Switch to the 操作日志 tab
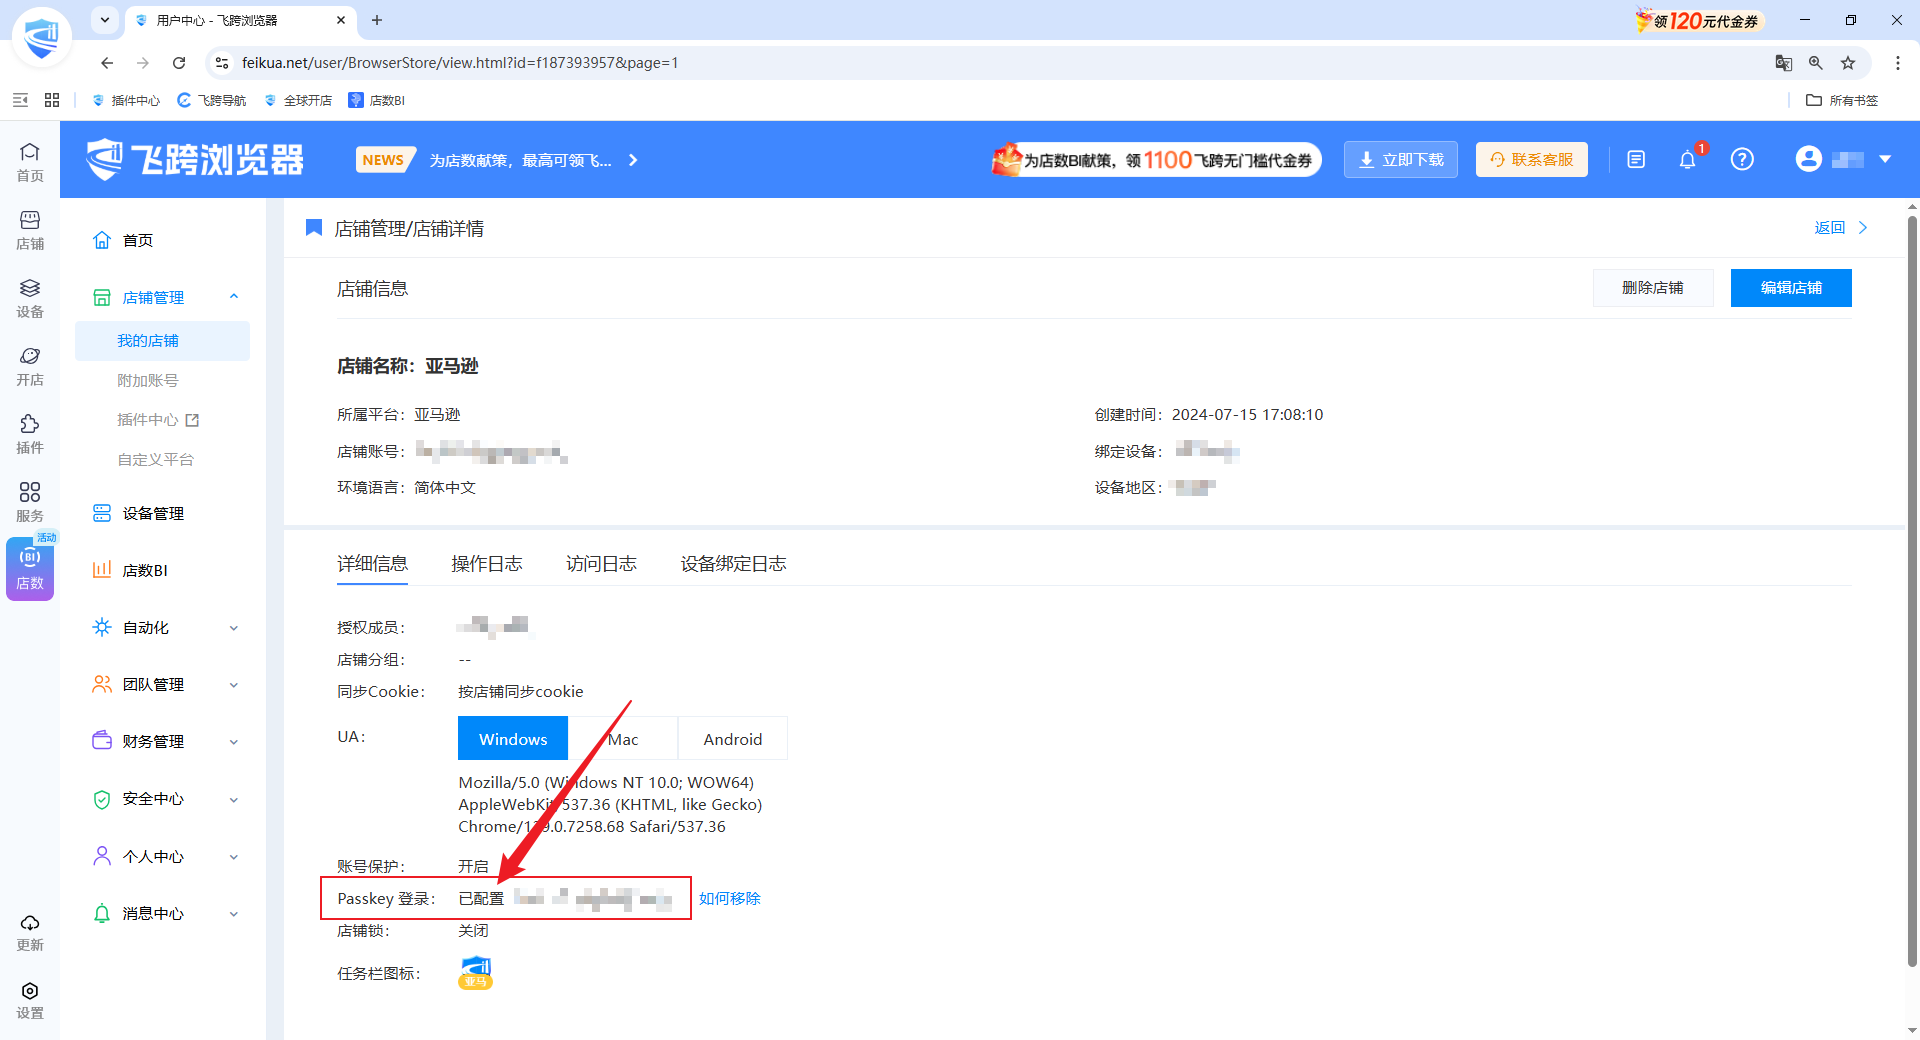Screen dimensions: 1920x1040 click(x=487, y=564)
